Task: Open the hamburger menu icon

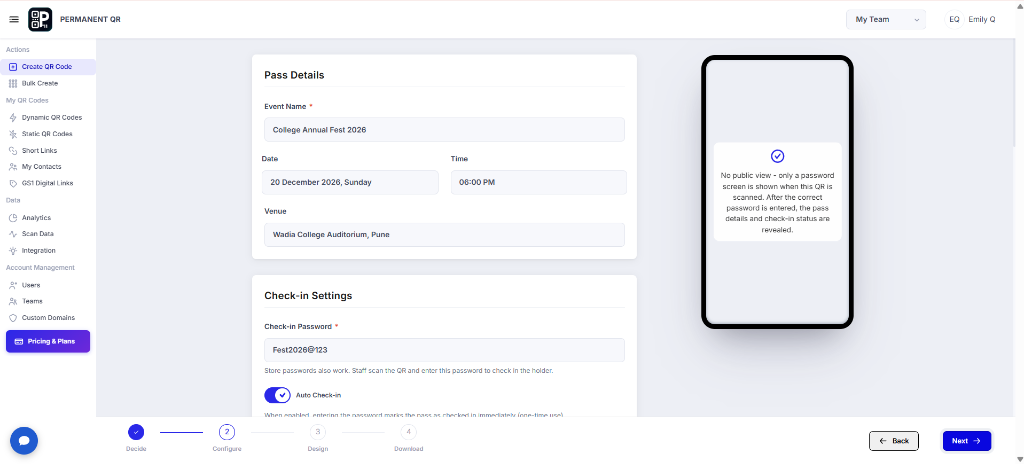Action: click(14, 20)
